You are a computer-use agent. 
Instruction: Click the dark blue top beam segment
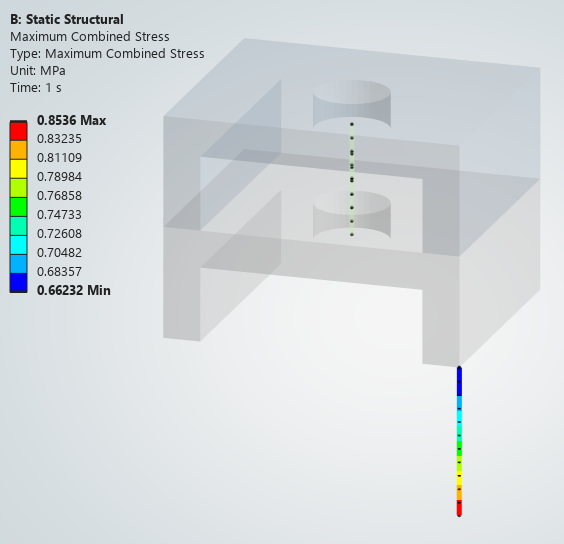point(459,381)
